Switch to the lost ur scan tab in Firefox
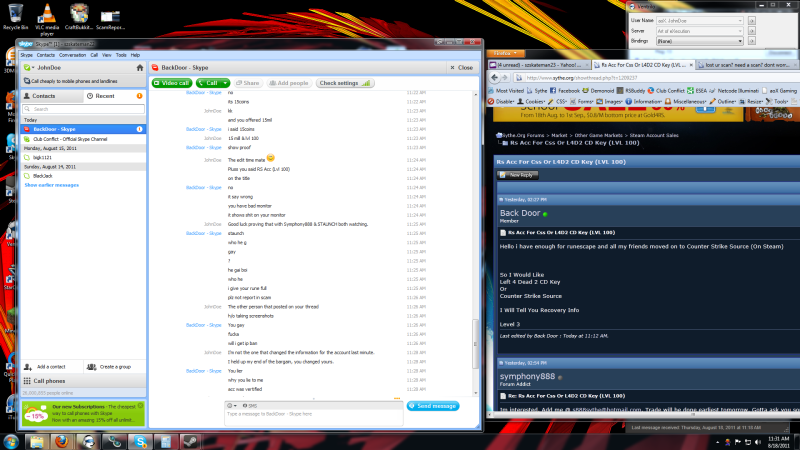800x450 pixels. coord(747,65)
